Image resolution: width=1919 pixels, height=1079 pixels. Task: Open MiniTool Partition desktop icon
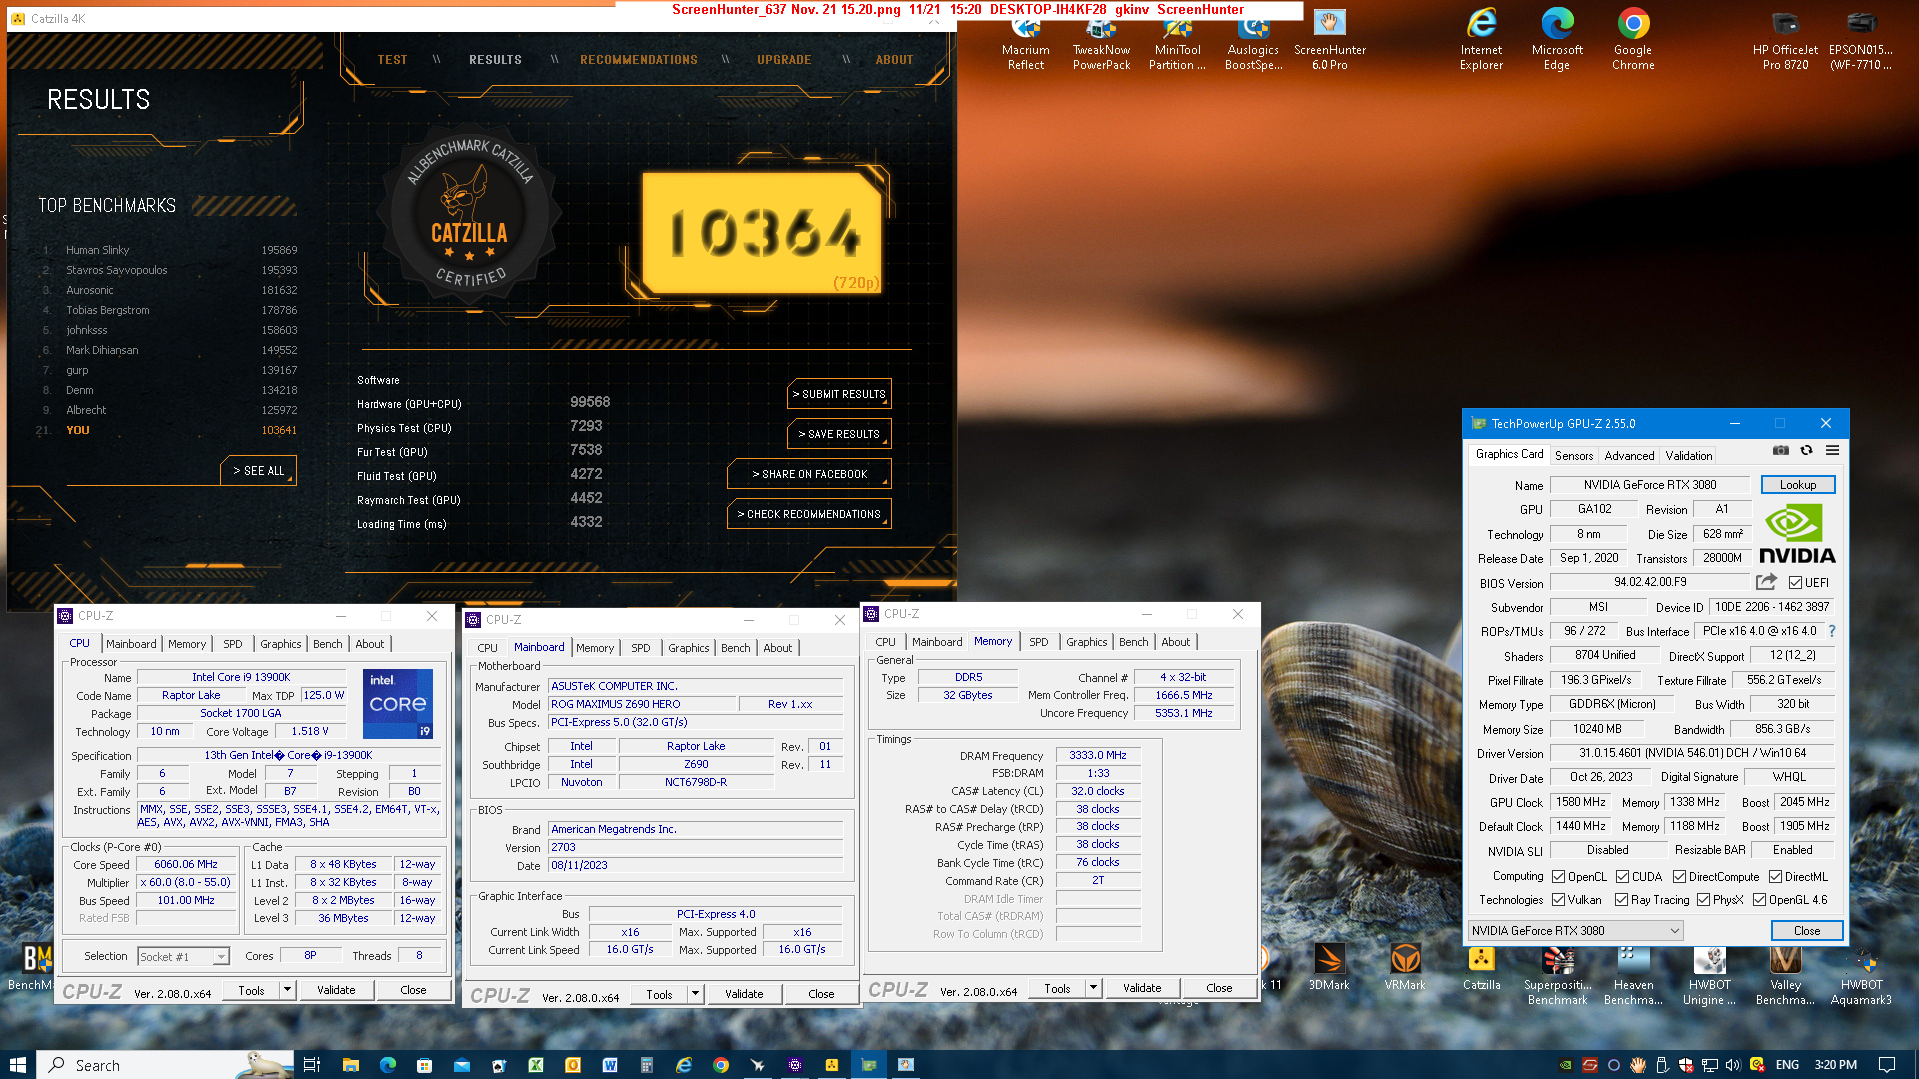1177,40
